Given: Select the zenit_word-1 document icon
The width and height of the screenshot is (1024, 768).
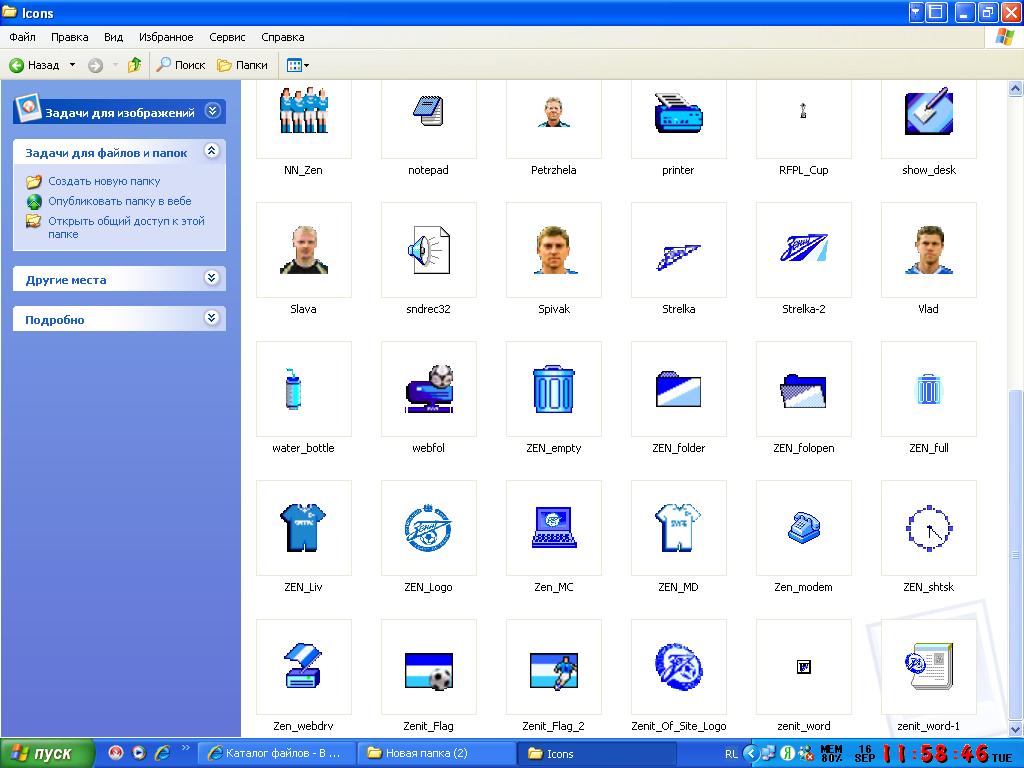Looking at the screenshot, I should click(929, 667).
